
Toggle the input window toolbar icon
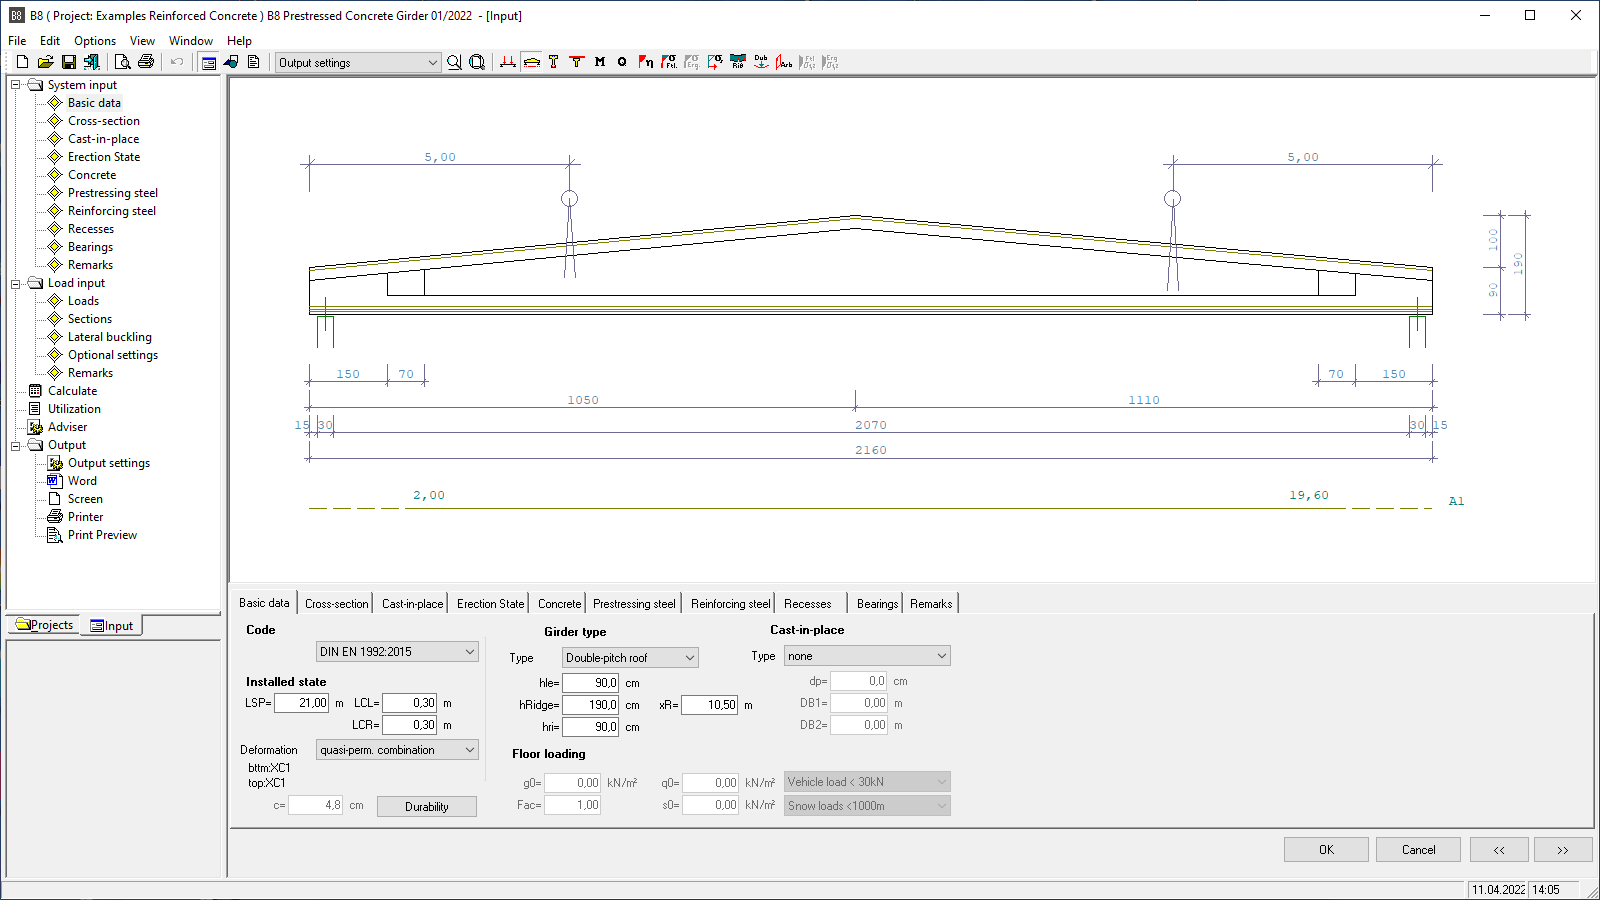(x=208, y=62)
